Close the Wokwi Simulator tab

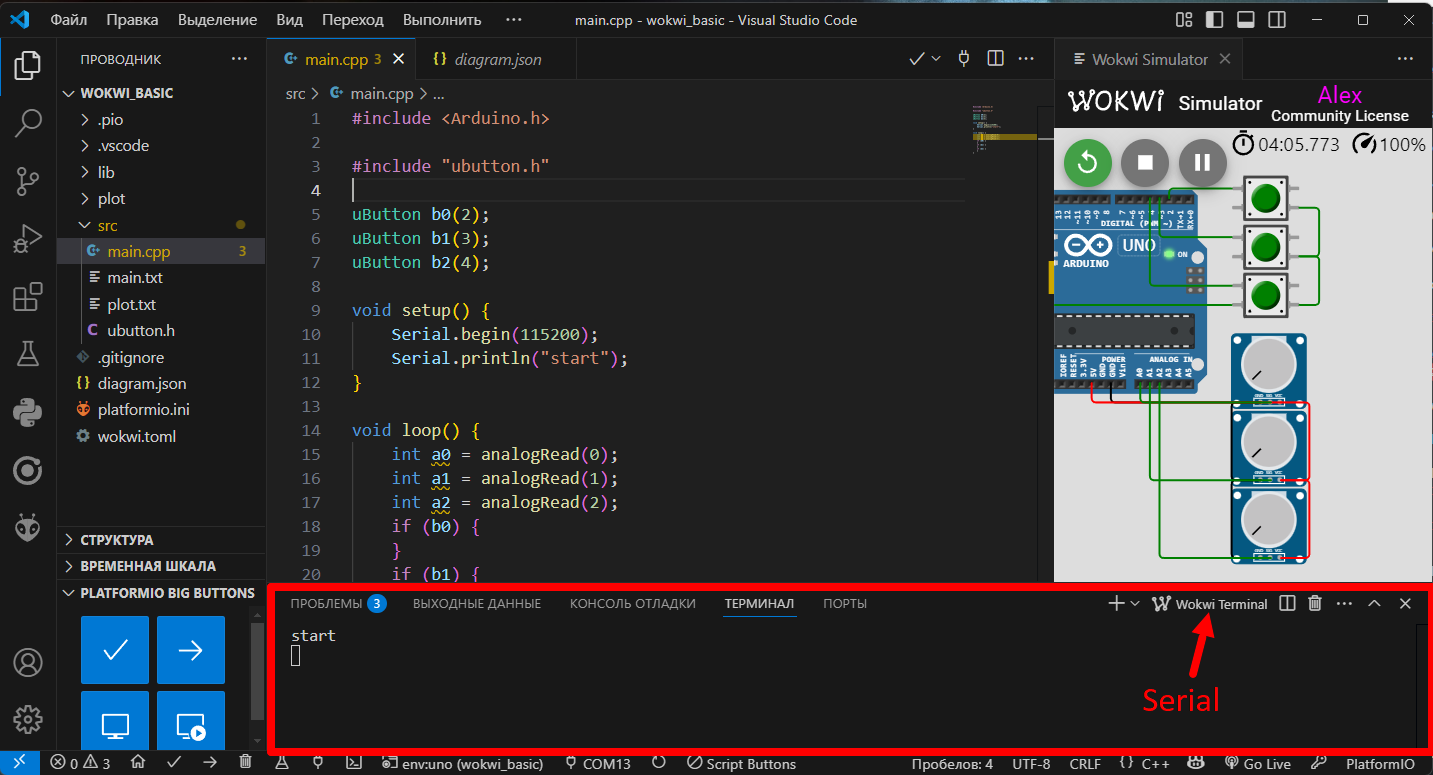point(1225,59)
